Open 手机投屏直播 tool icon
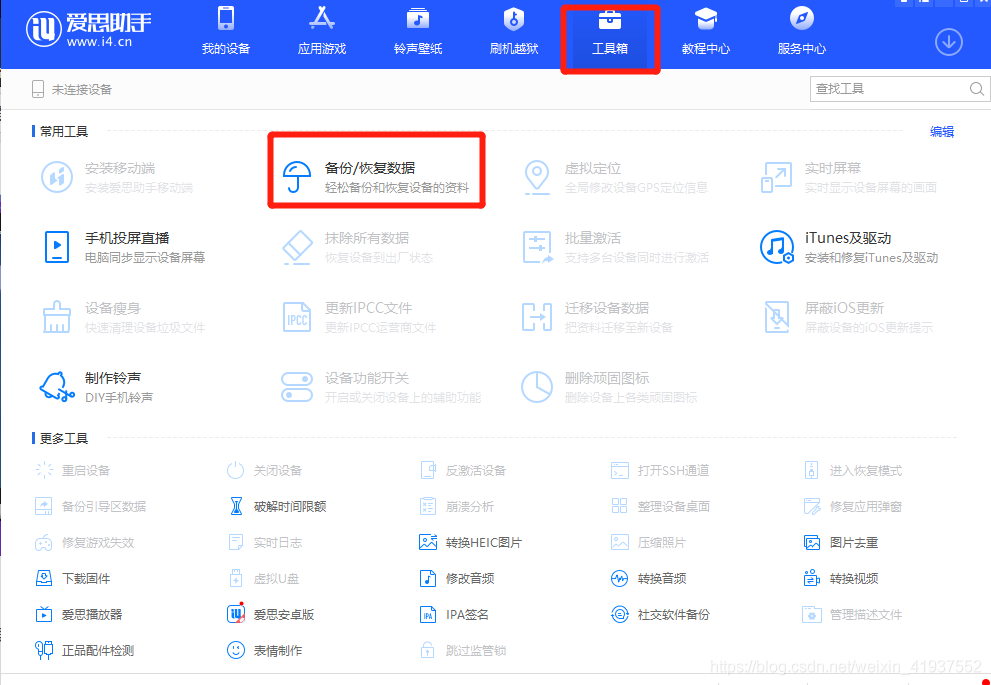The image size is (991, 685). coord(57,247)
